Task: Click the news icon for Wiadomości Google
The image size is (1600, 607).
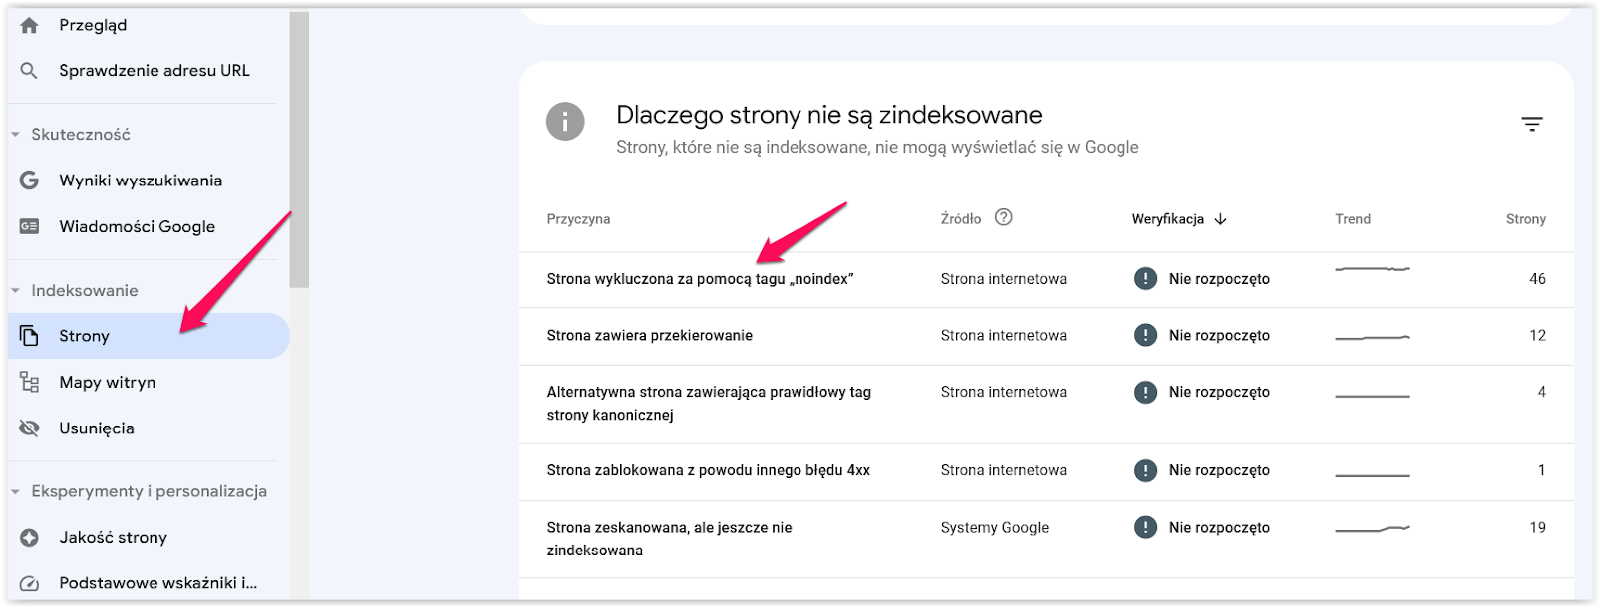Action: coord(29,226)
